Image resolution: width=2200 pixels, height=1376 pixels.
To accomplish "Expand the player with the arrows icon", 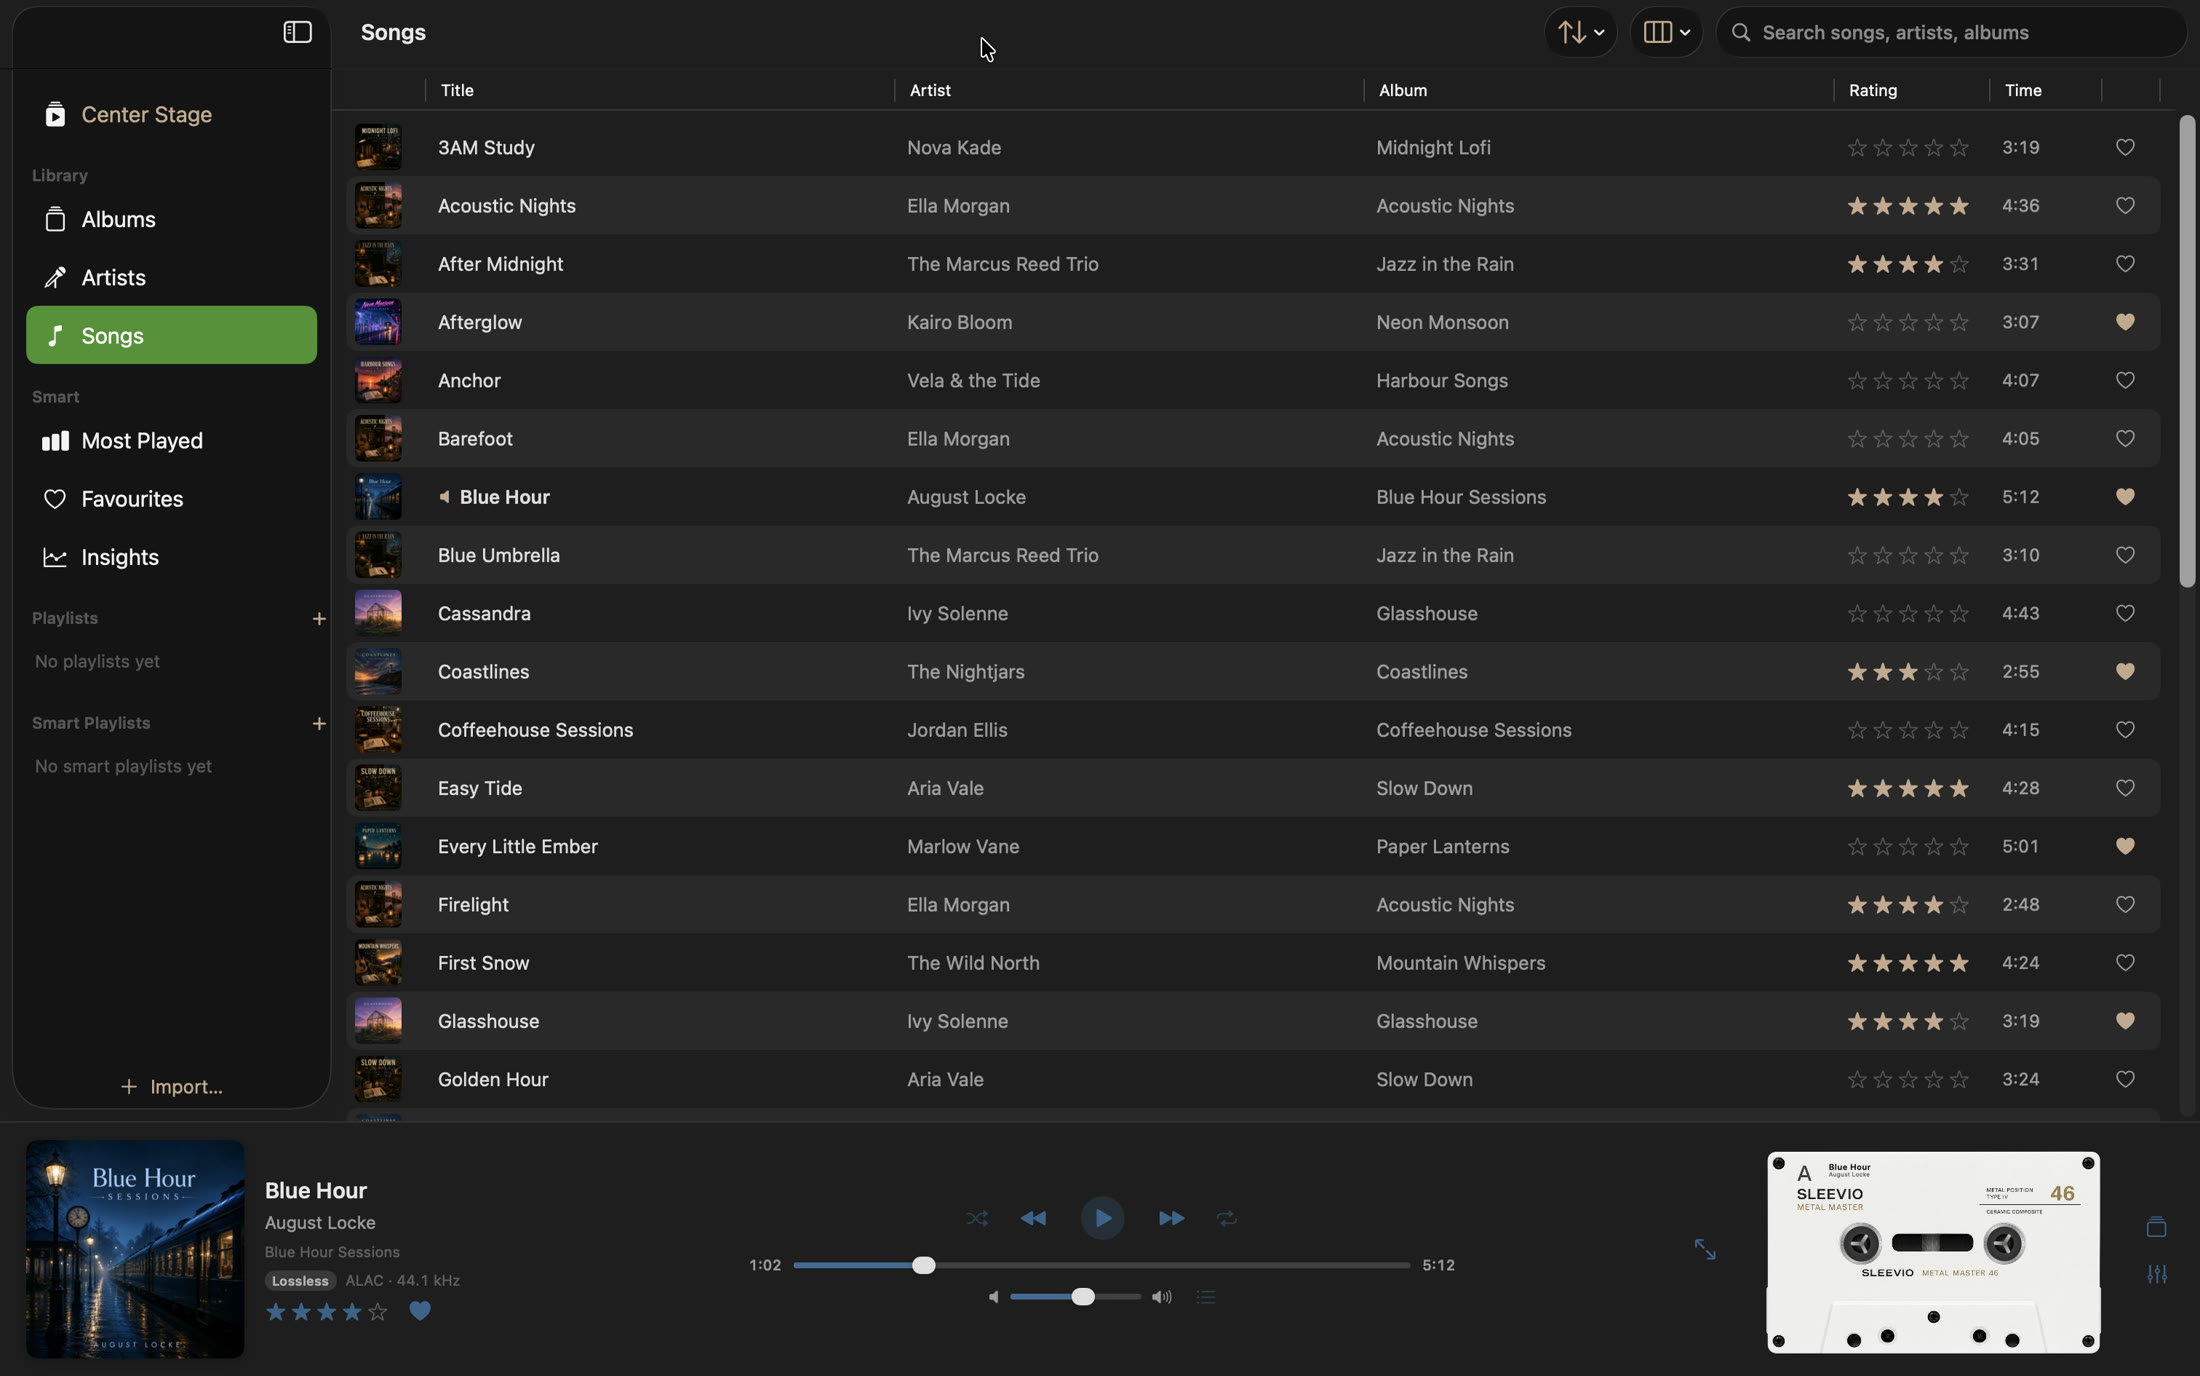I will click(1705, 1249).
